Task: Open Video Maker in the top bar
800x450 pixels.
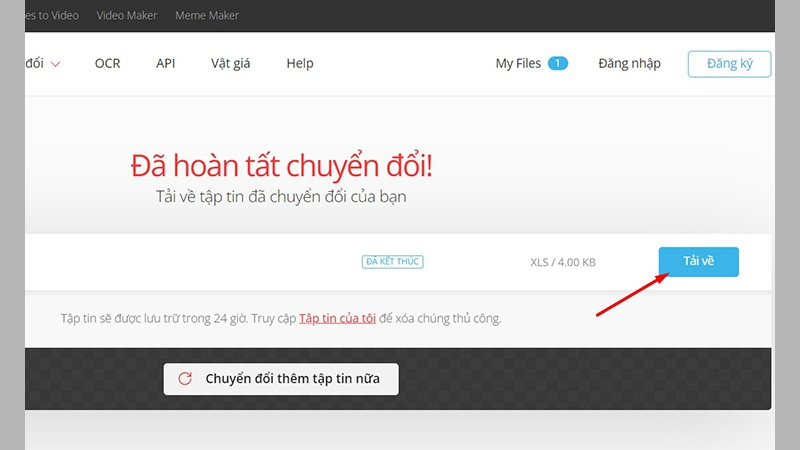Action: point(127,15)
